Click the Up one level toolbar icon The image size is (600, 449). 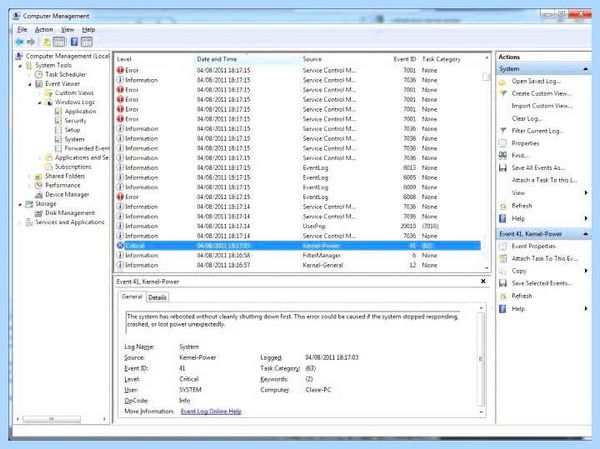pyautogui.click(x=46, y=42)
